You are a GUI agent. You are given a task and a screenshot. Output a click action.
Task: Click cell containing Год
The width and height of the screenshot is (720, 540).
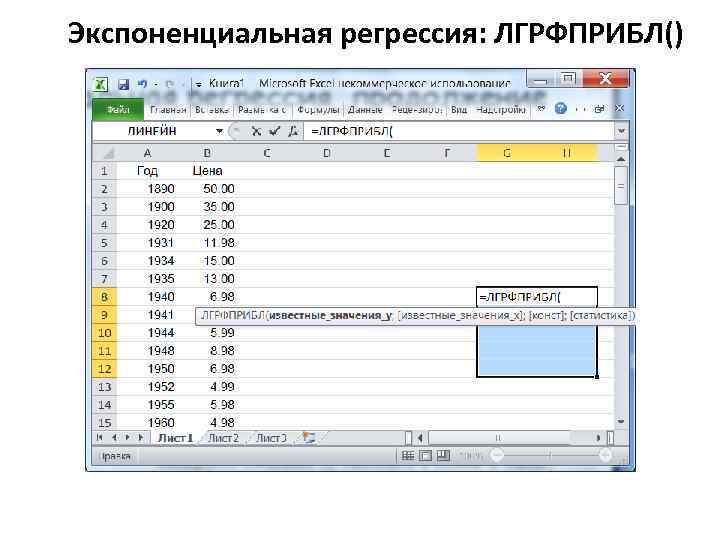click(147, 171)
